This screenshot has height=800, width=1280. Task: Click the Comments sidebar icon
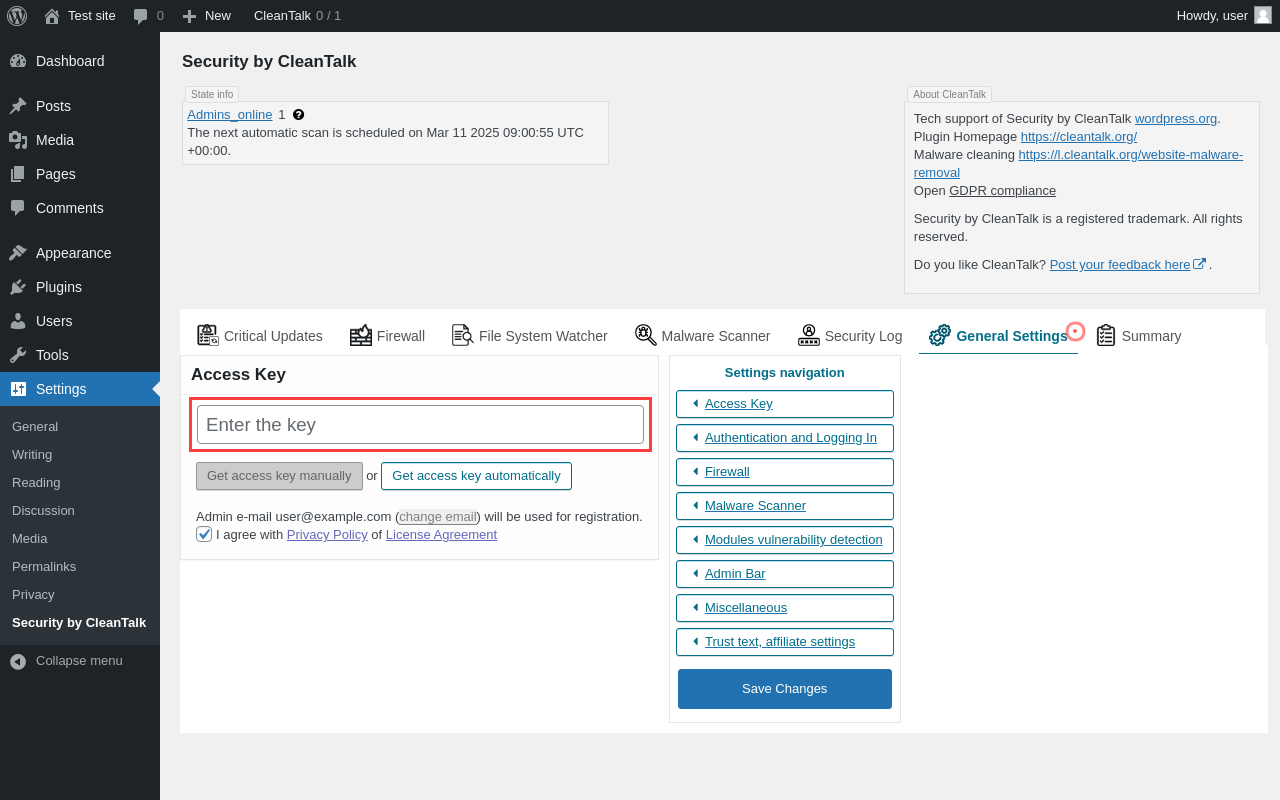(18, 208)
